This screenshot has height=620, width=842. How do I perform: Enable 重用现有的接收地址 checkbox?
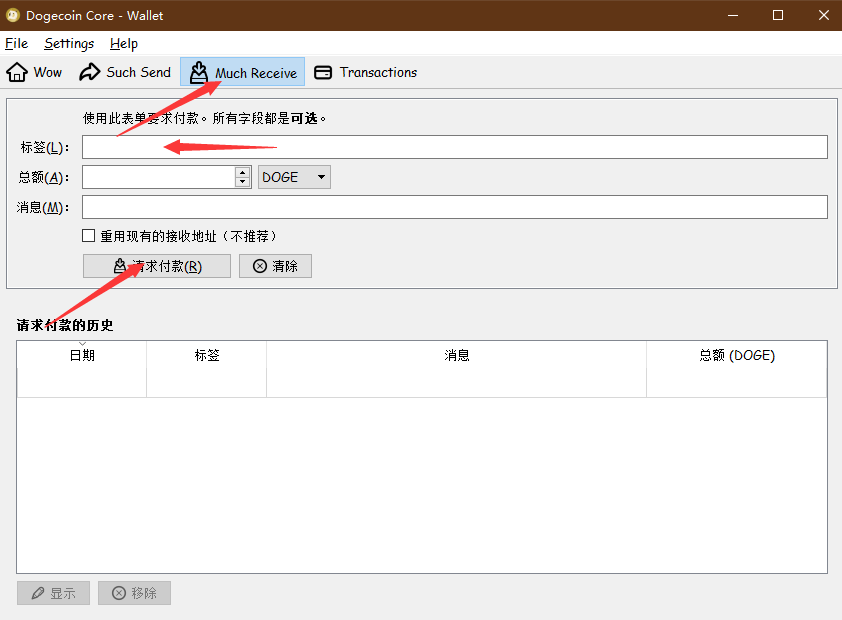tap(89, 236)
